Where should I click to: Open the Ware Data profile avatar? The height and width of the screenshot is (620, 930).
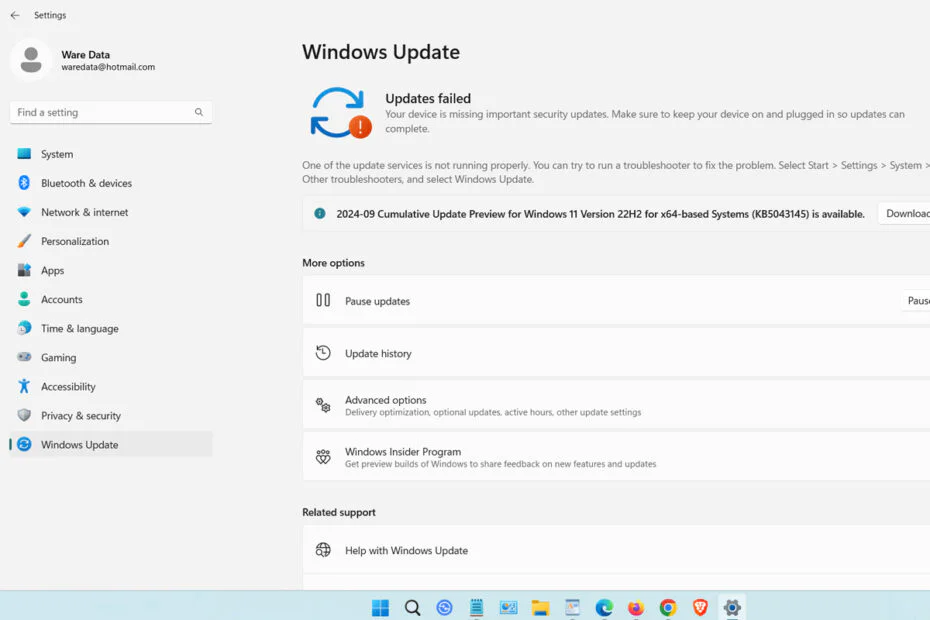click(31, 60)
